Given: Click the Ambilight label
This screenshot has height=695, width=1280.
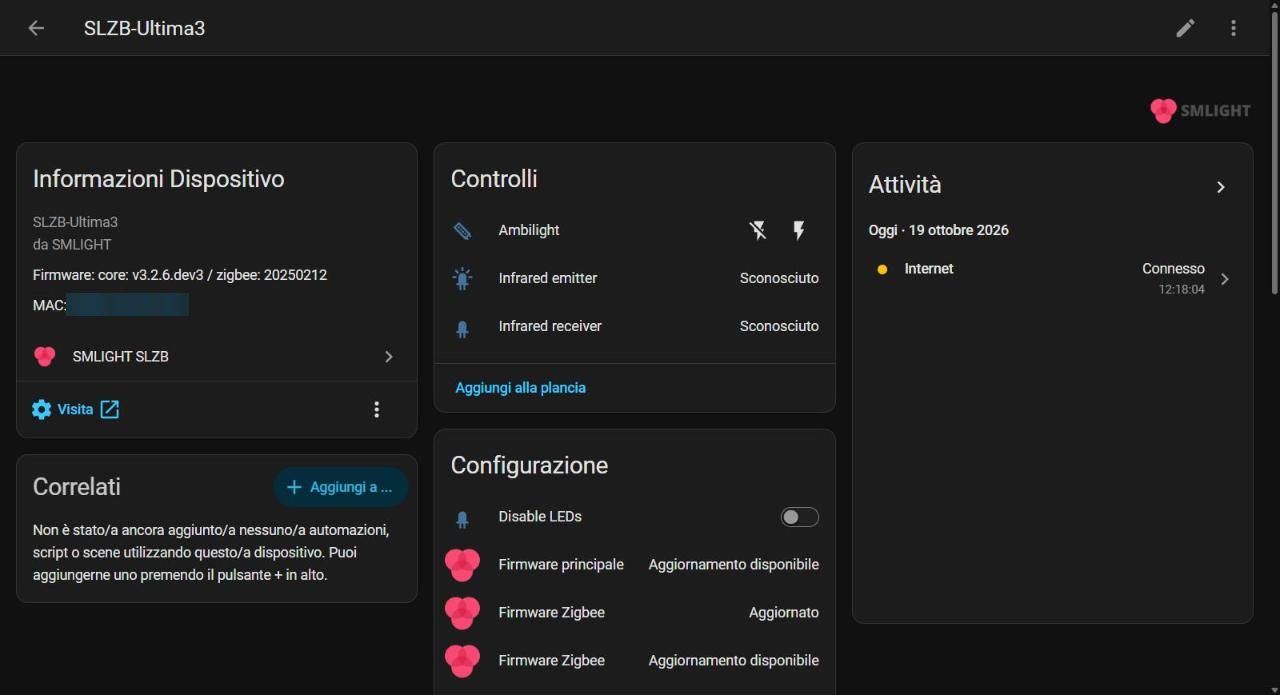Looking at the screenshot, I should [529, 230].
